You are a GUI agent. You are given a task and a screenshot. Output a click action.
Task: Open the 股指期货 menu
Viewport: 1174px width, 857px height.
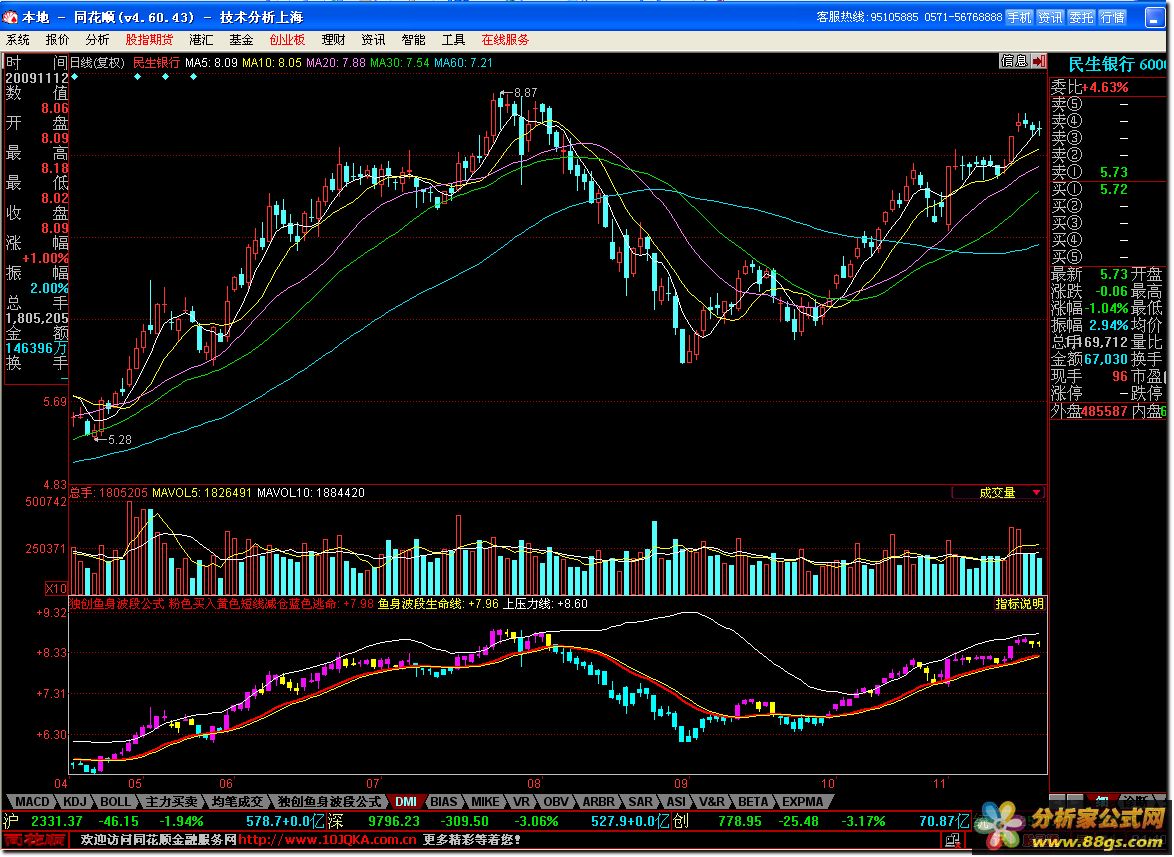click(149, 40)
